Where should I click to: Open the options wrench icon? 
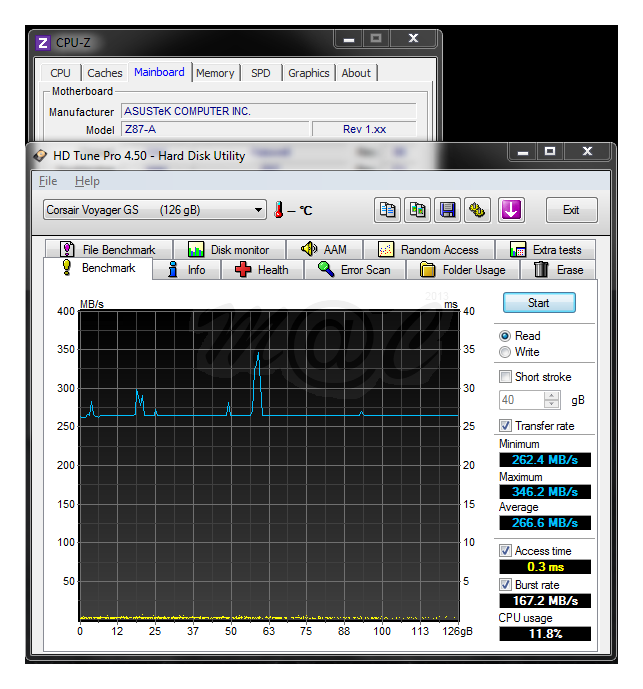coord(477,210)
